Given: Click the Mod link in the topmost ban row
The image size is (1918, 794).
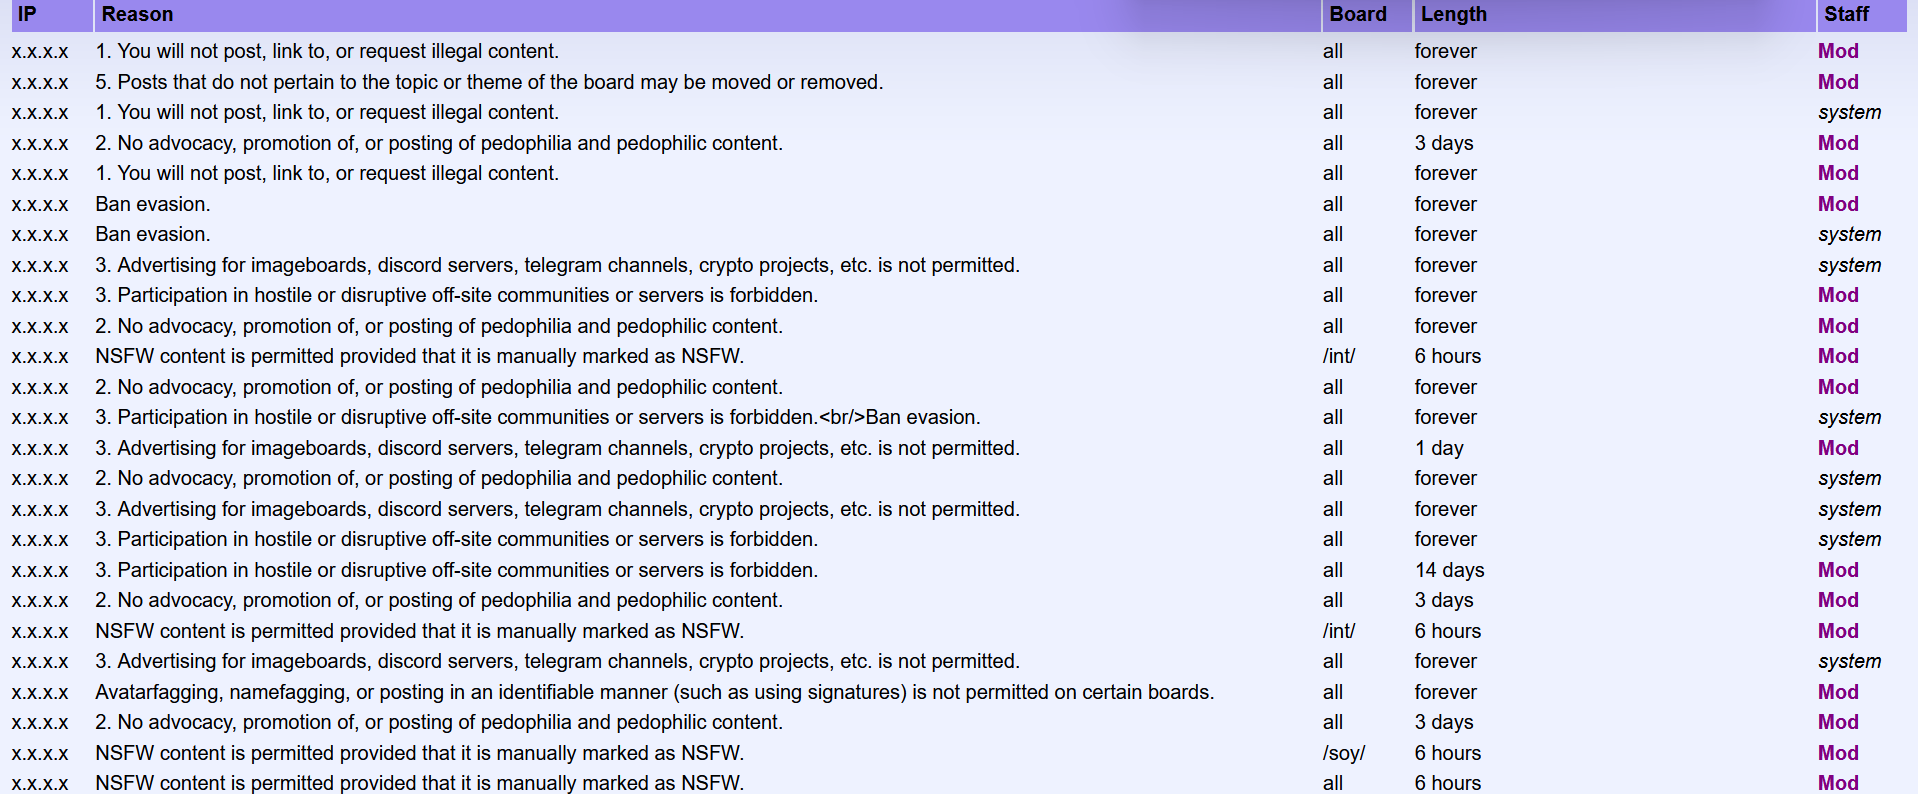Looking at the screenshot, I should [x=1837, y=51].
